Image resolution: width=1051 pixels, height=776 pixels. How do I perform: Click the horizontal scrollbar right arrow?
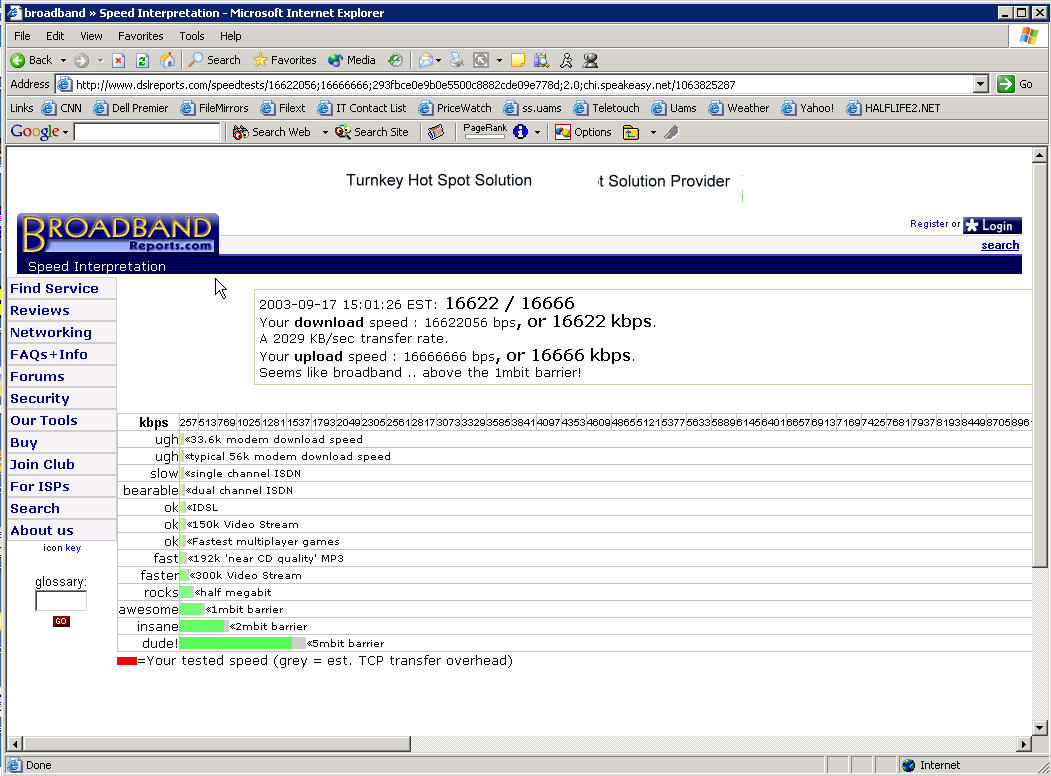click(x=1024, y=744)
